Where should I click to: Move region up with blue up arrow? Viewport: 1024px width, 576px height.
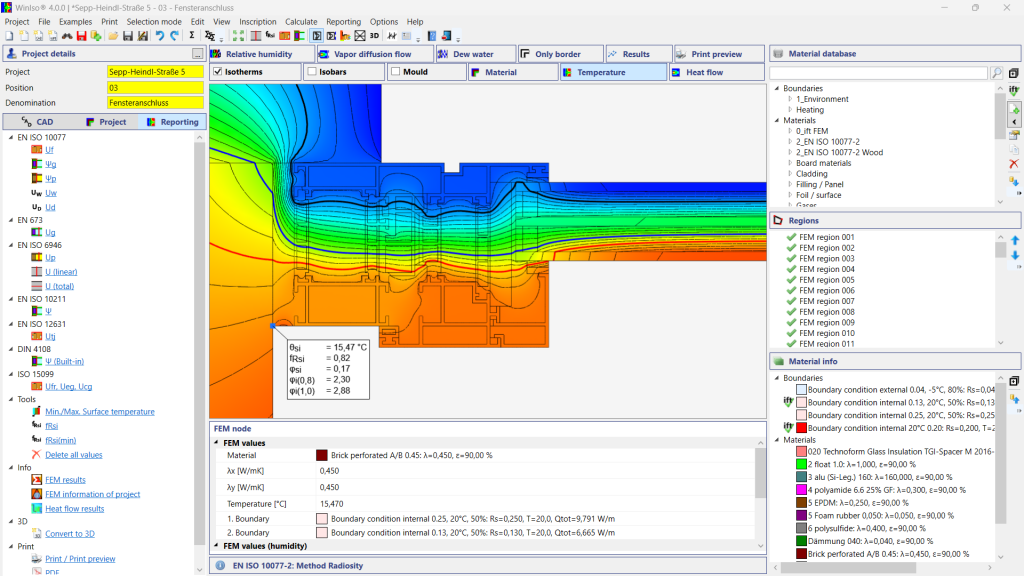point(1015,240)
